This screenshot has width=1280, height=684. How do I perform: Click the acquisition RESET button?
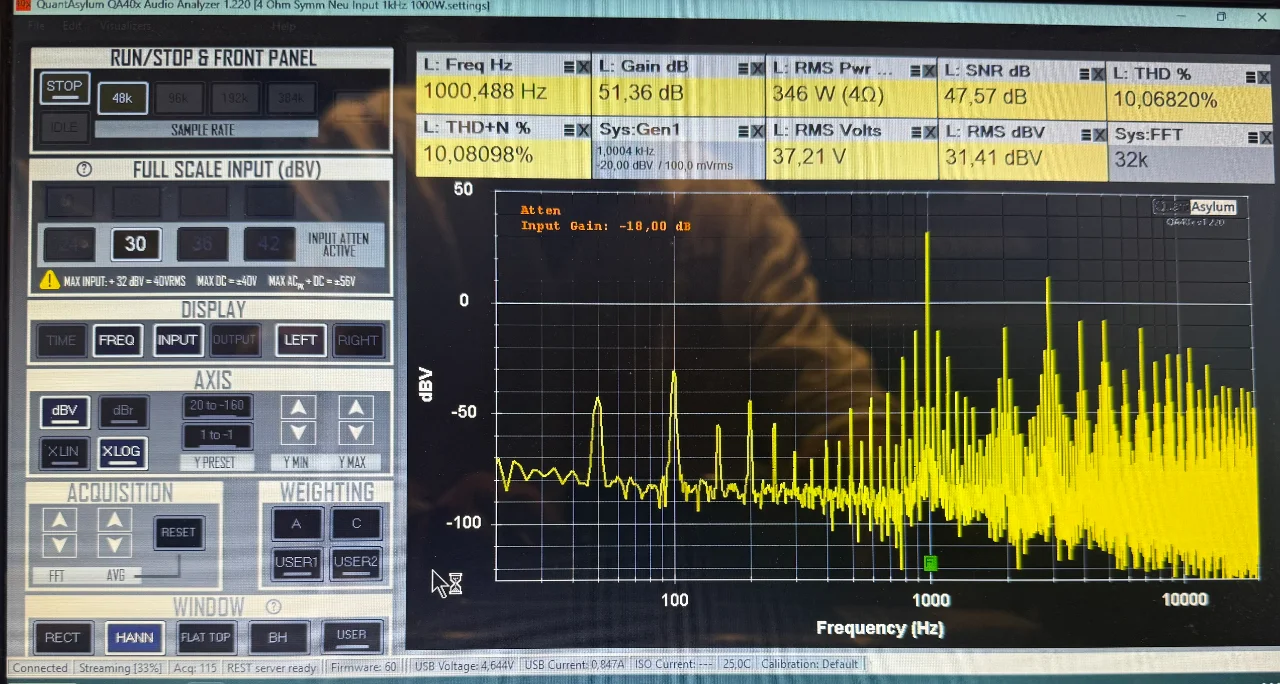[178, 533]
